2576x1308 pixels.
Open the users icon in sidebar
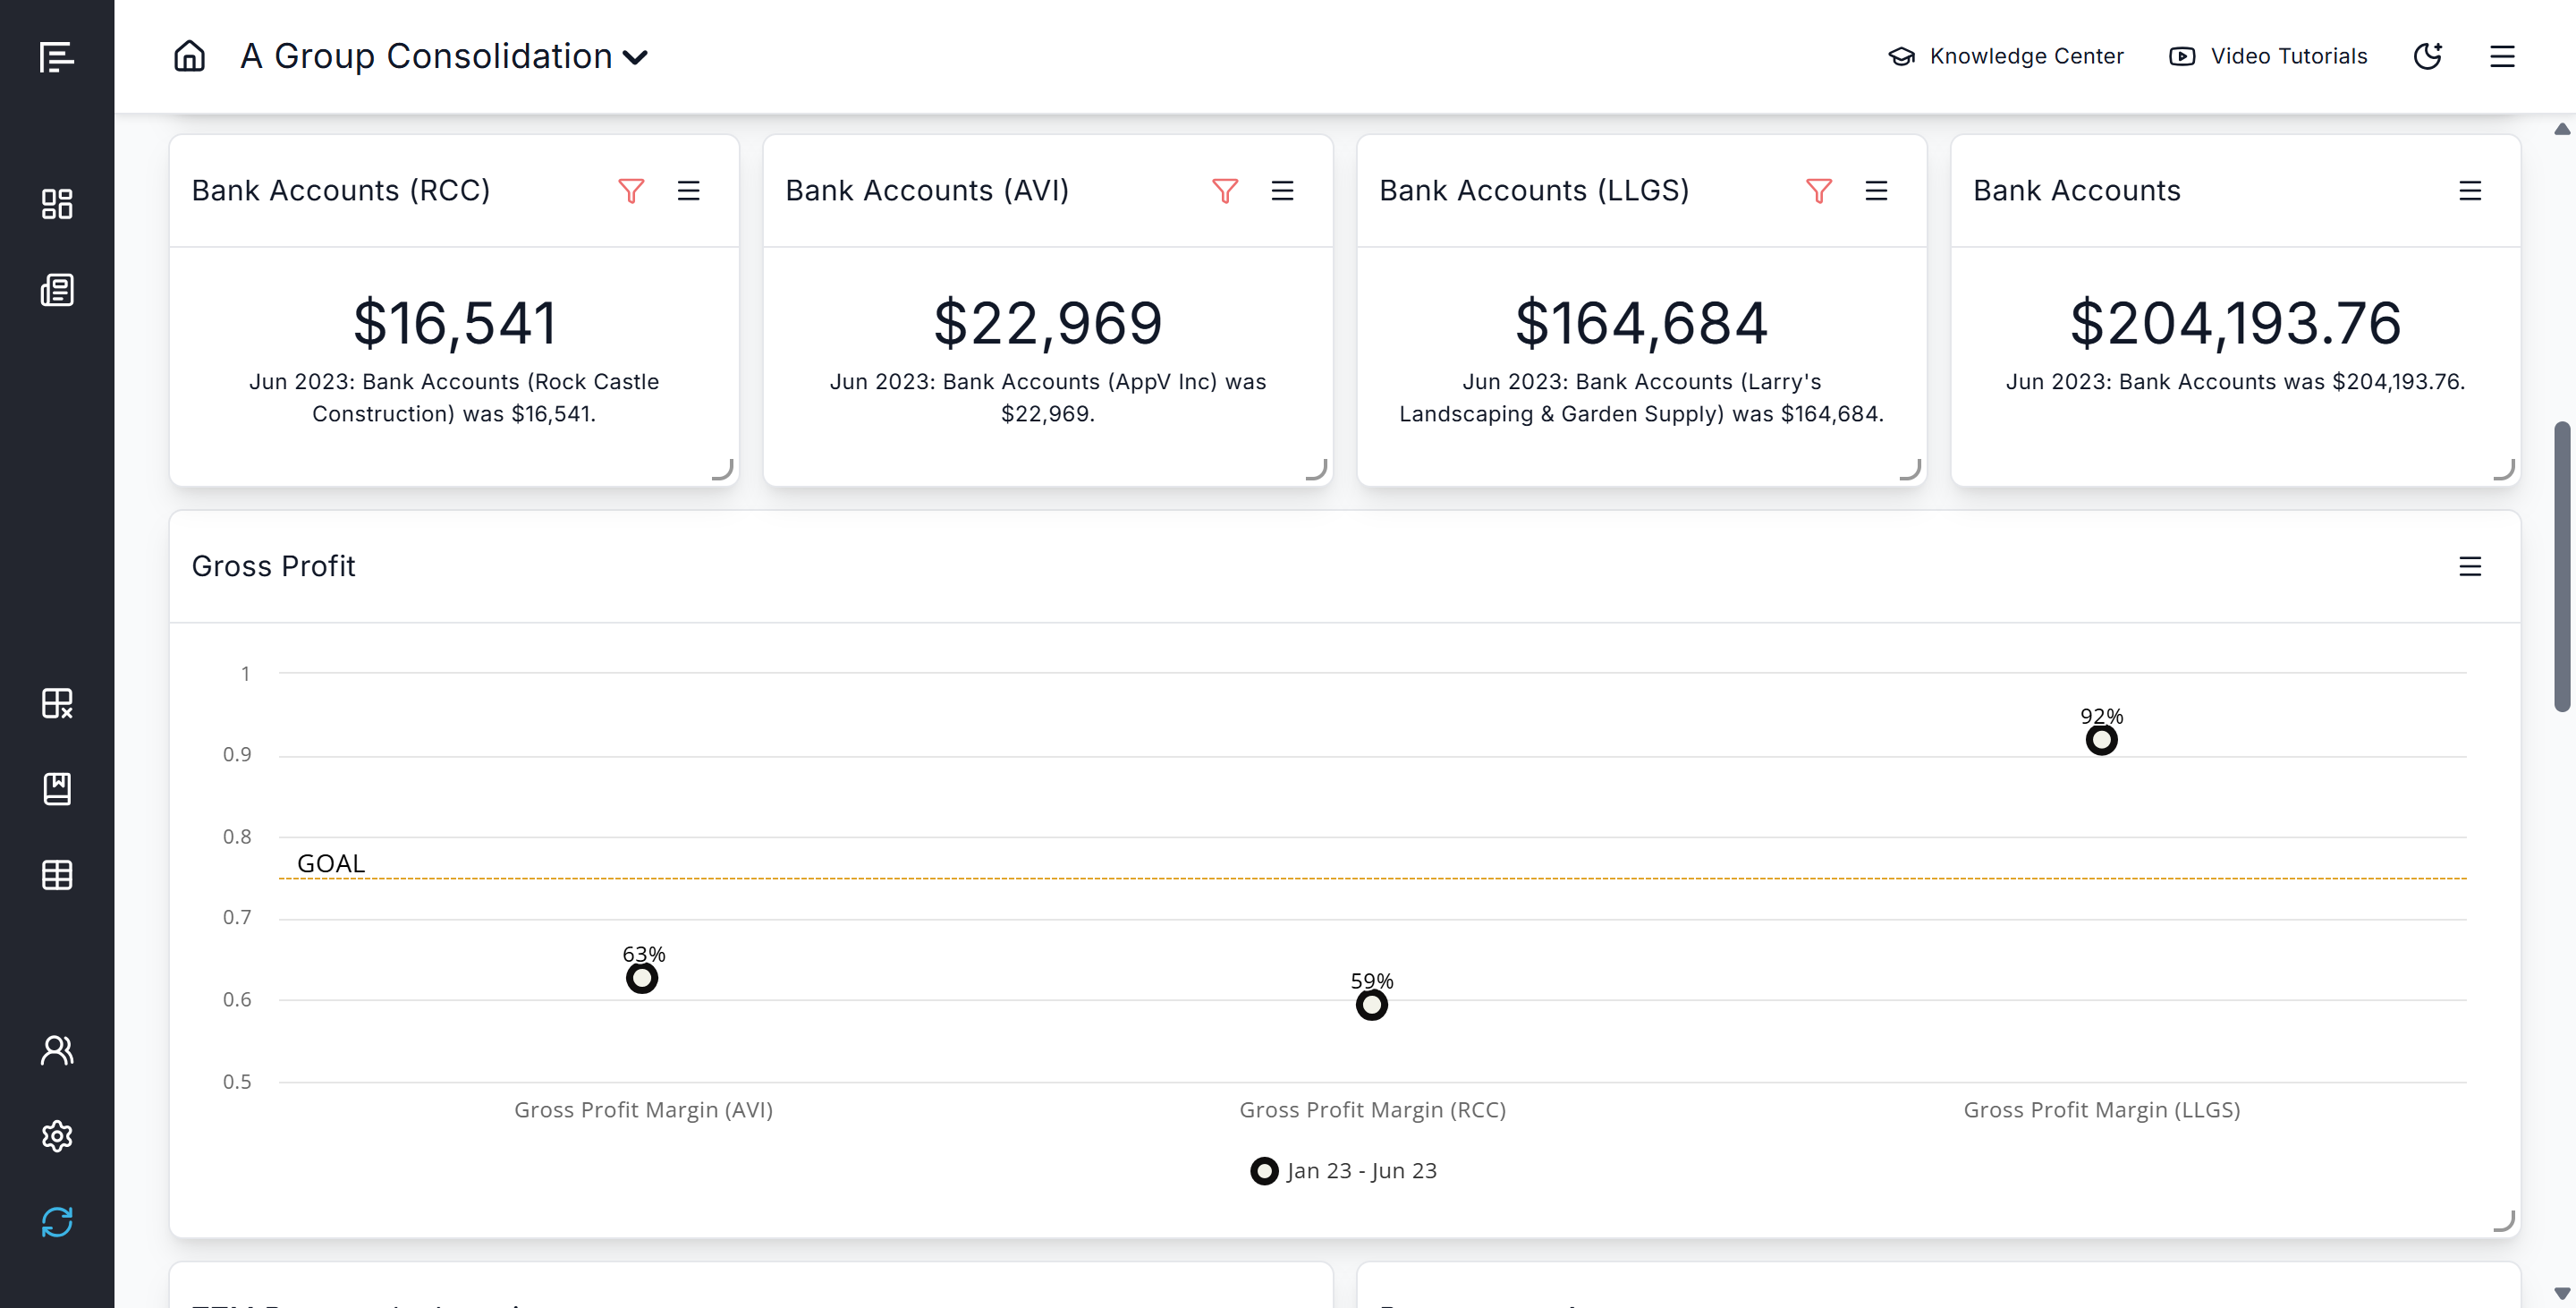click(x=57, y=1050)
